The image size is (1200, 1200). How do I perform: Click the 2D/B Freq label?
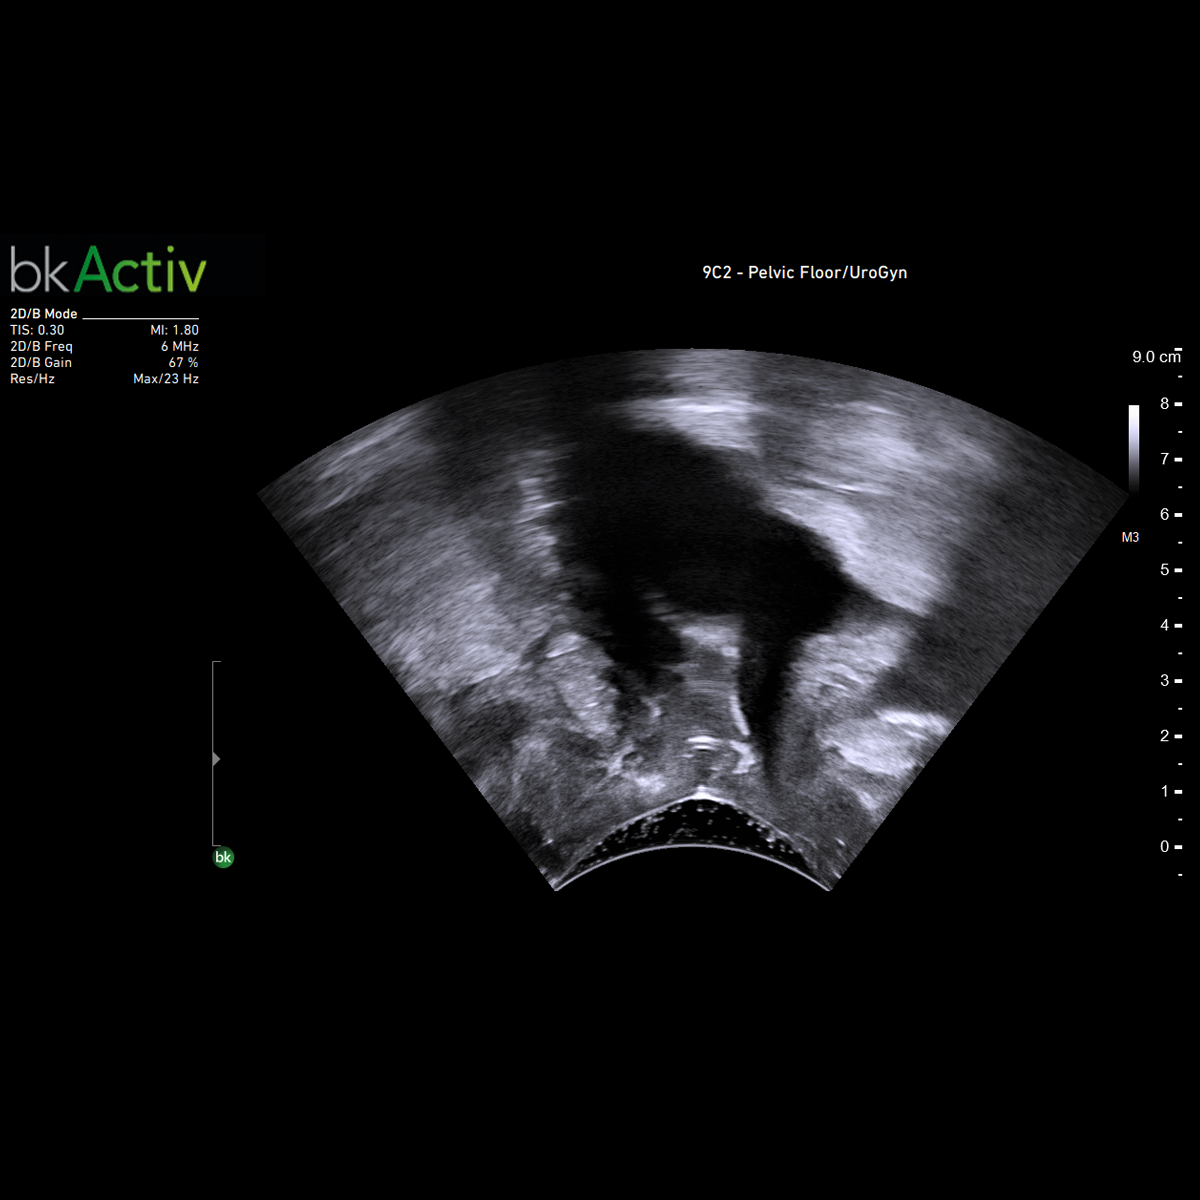pos(42,346)
